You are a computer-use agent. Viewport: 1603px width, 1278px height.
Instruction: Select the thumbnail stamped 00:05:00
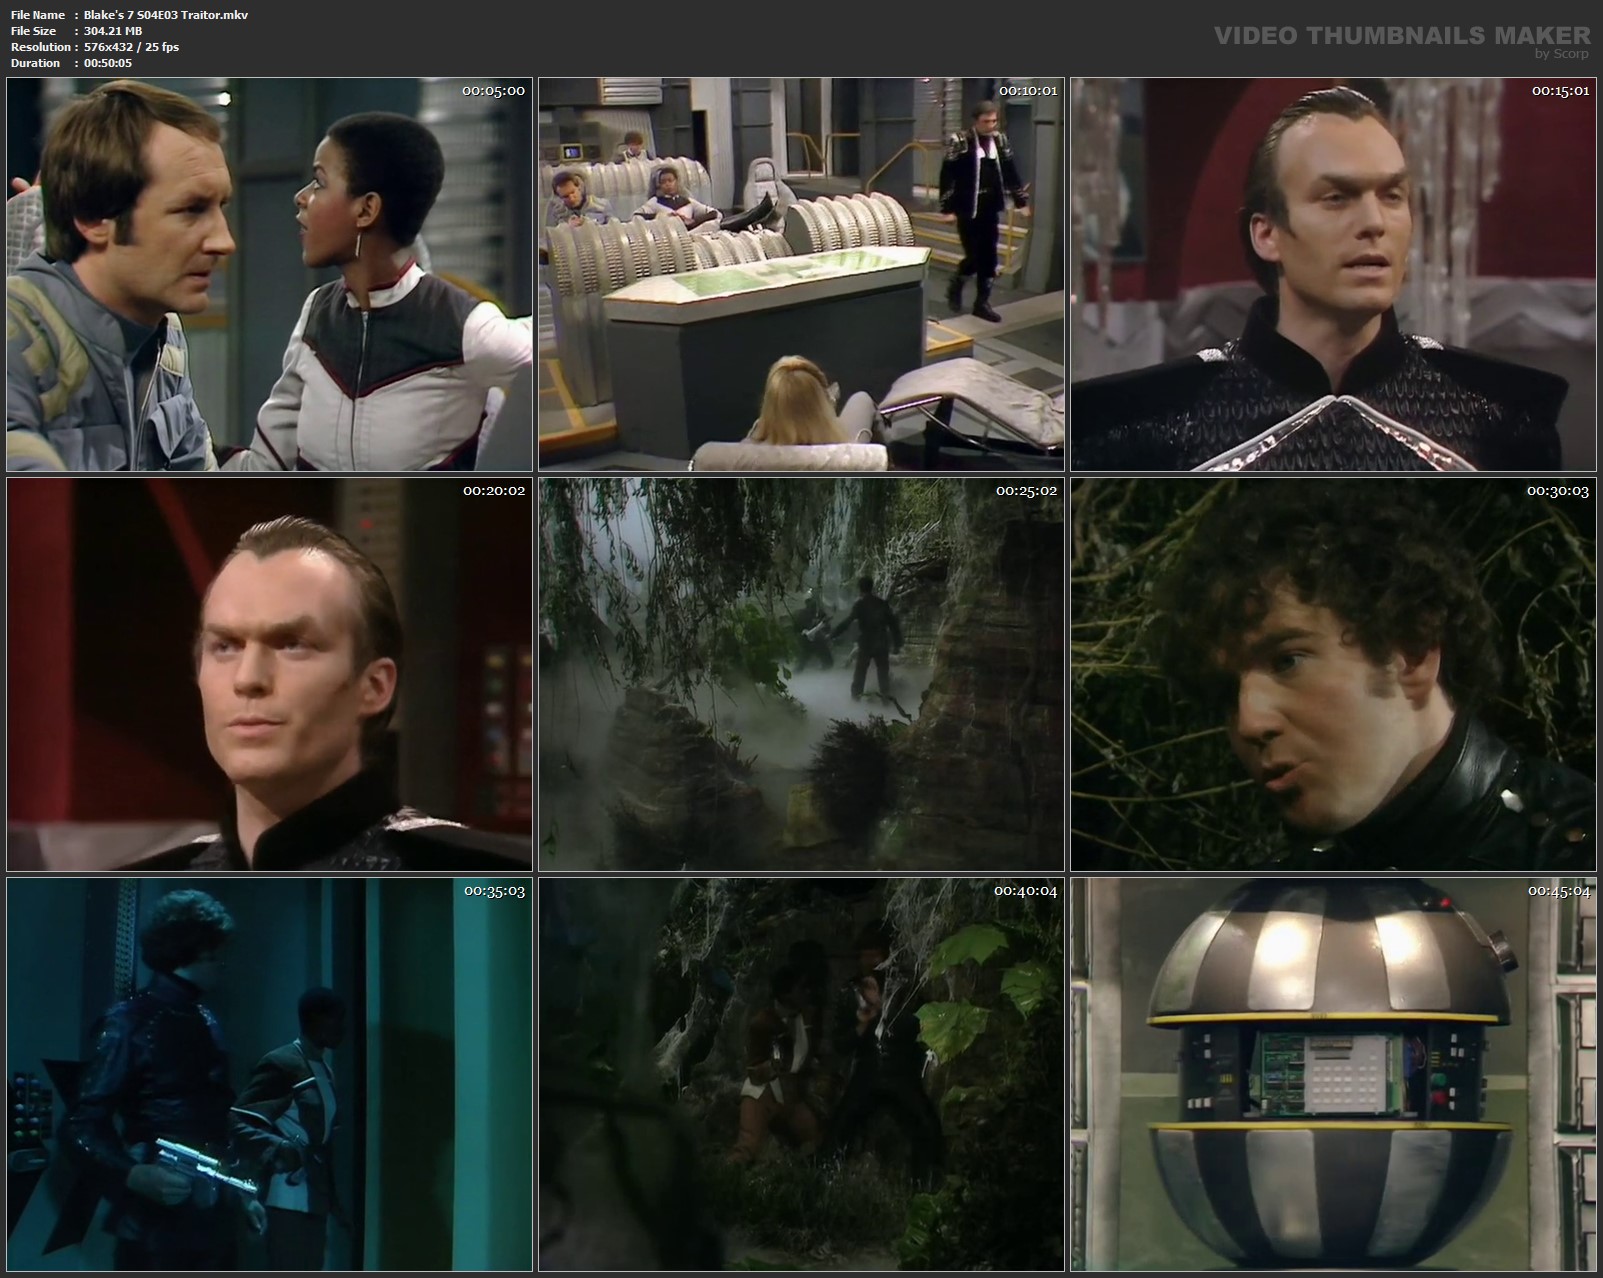click(269, 274)
